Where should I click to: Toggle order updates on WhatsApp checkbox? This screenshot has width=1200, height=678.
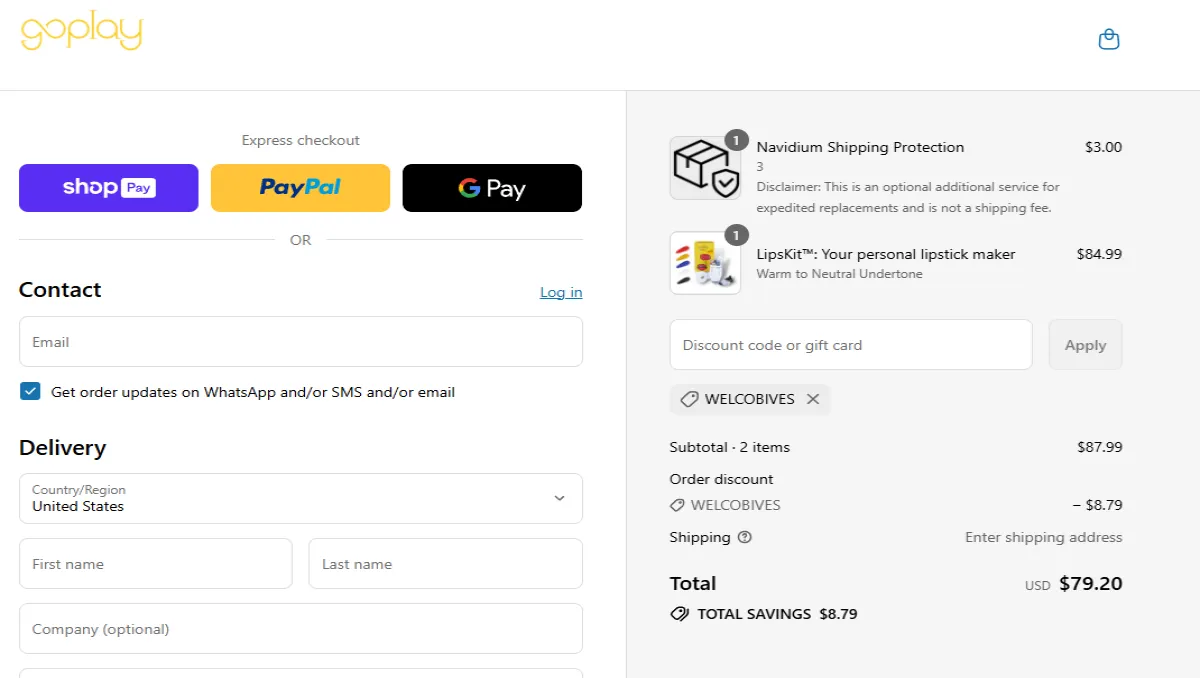click(30, 391)
